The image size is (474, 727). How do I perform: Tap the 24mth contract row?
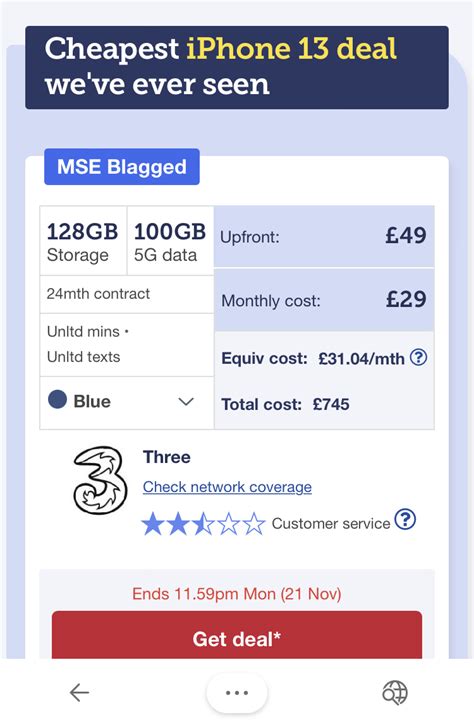[127, 294]
